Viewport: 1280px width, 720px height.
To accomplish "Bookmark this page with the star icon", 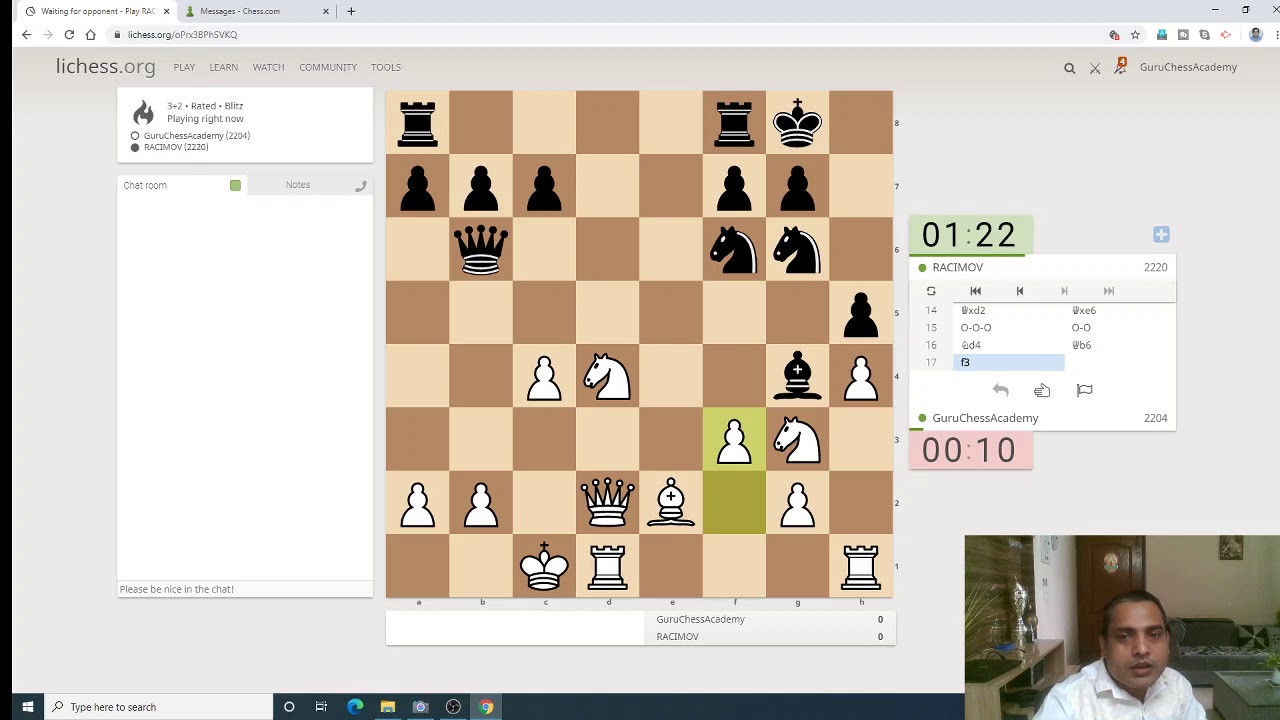I will 1135,35.
